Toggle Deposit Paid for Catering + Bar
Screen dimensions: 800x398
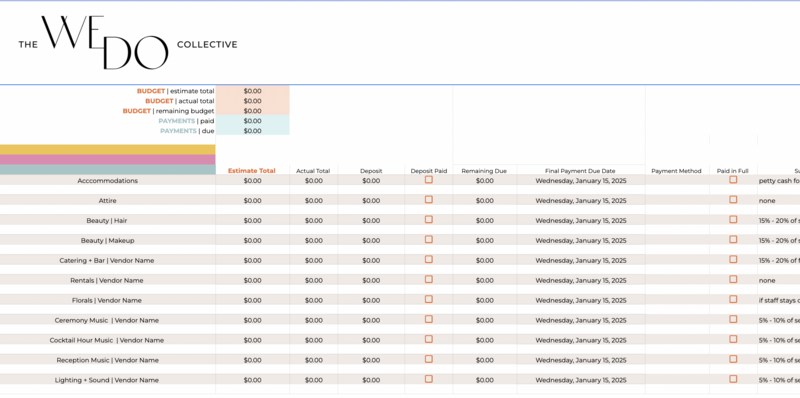pyautogui.click(x=429, y=259)
